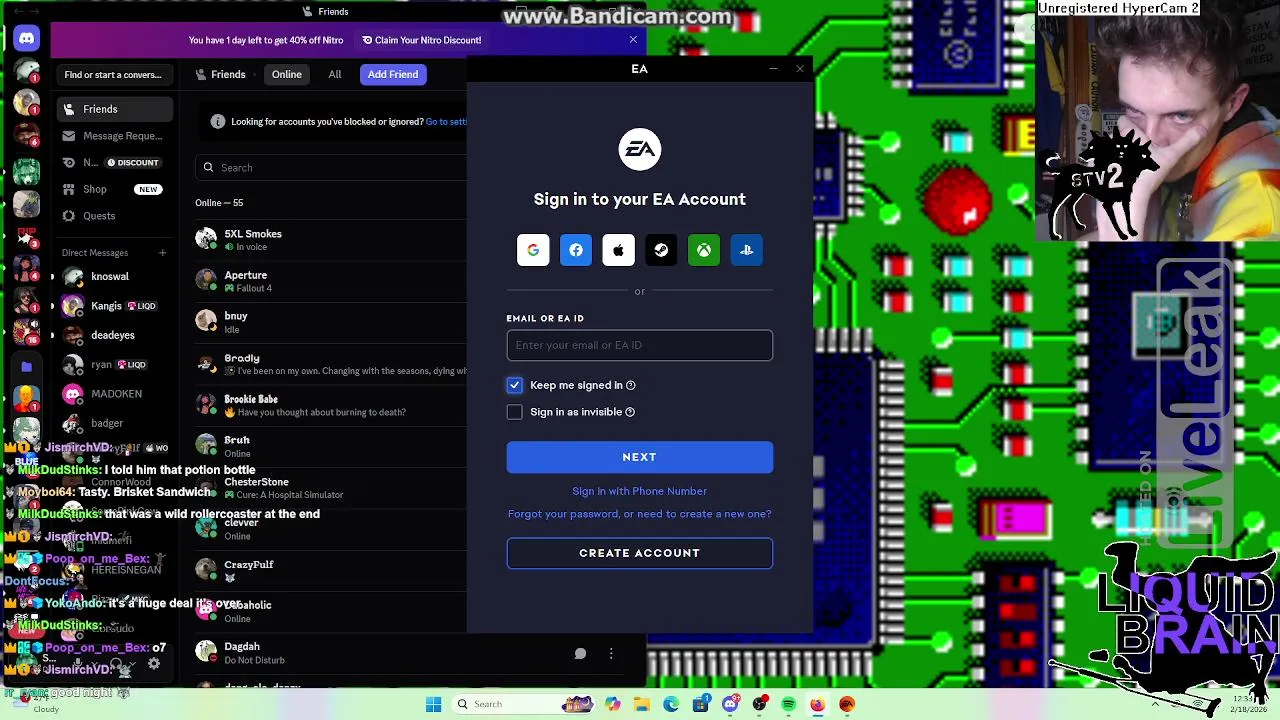
Task: Open the EA app taskbar icon
Action: tap(846, 704)
